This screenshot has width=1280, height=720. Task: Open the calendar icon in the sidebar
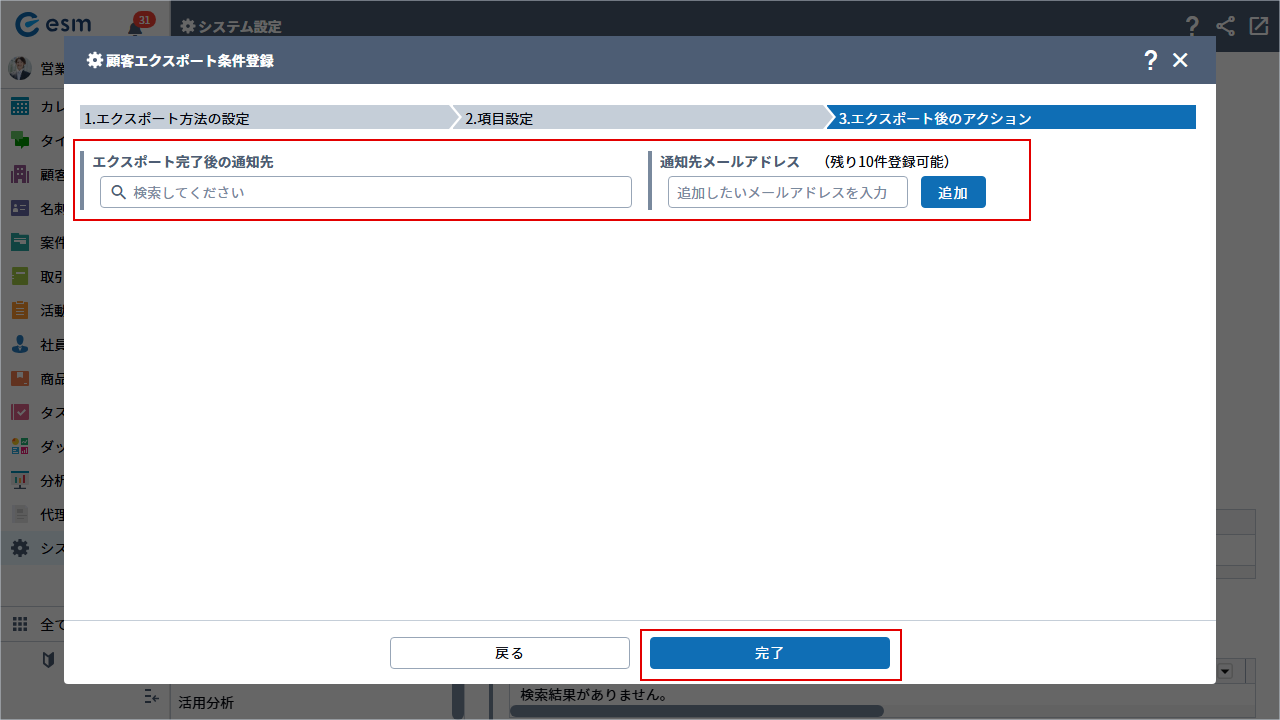[20, 107]
